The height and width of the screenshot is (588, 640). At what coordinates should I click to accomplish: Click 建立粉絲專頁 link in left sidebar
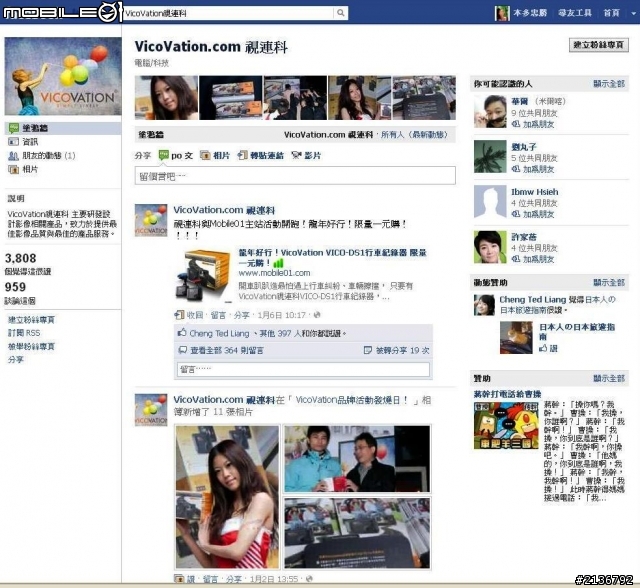[x=31, y=320]
